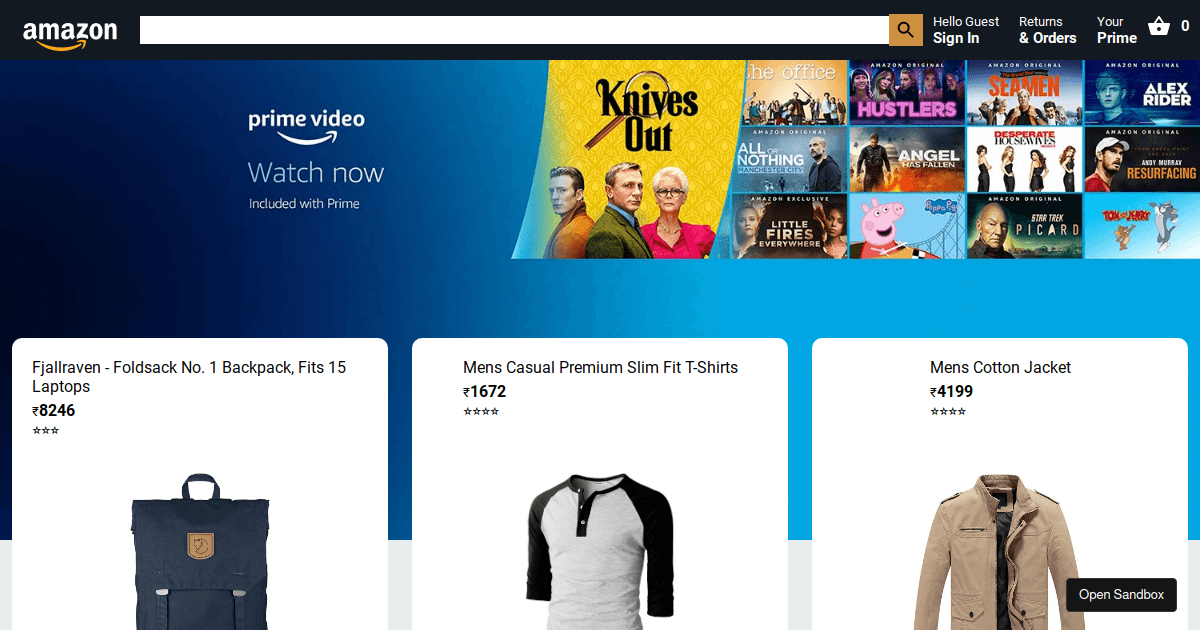Select the Peppa Pig thumbnail

pos(907,226)
